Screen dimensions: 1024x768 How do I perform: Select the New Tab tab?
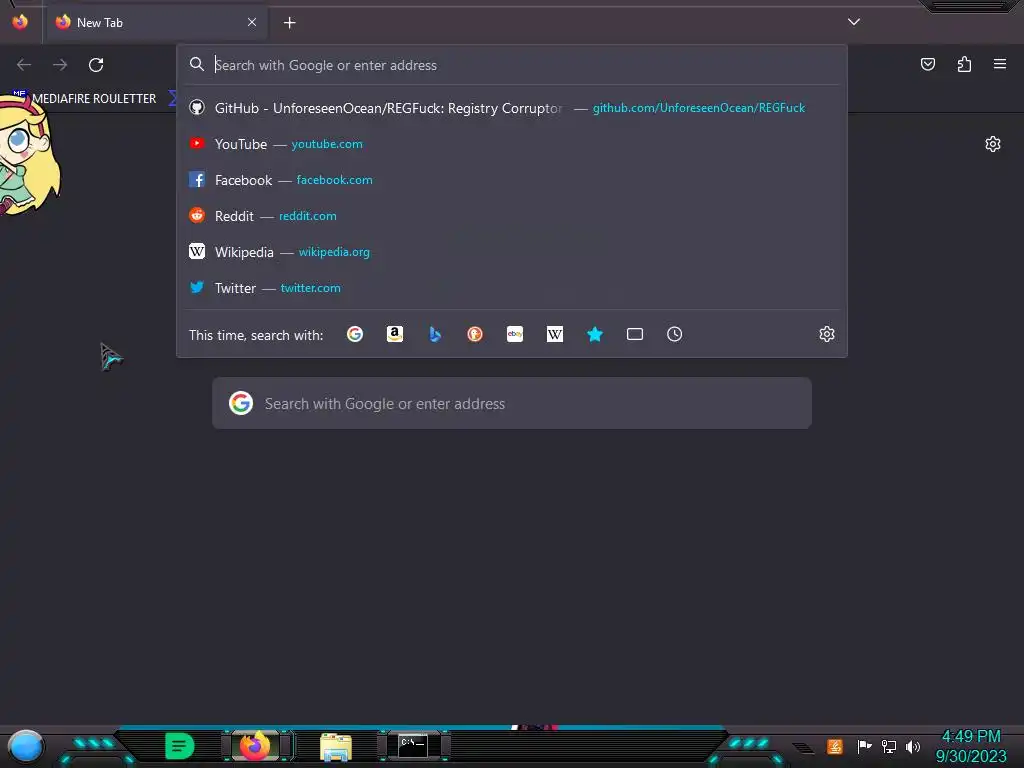155,22
